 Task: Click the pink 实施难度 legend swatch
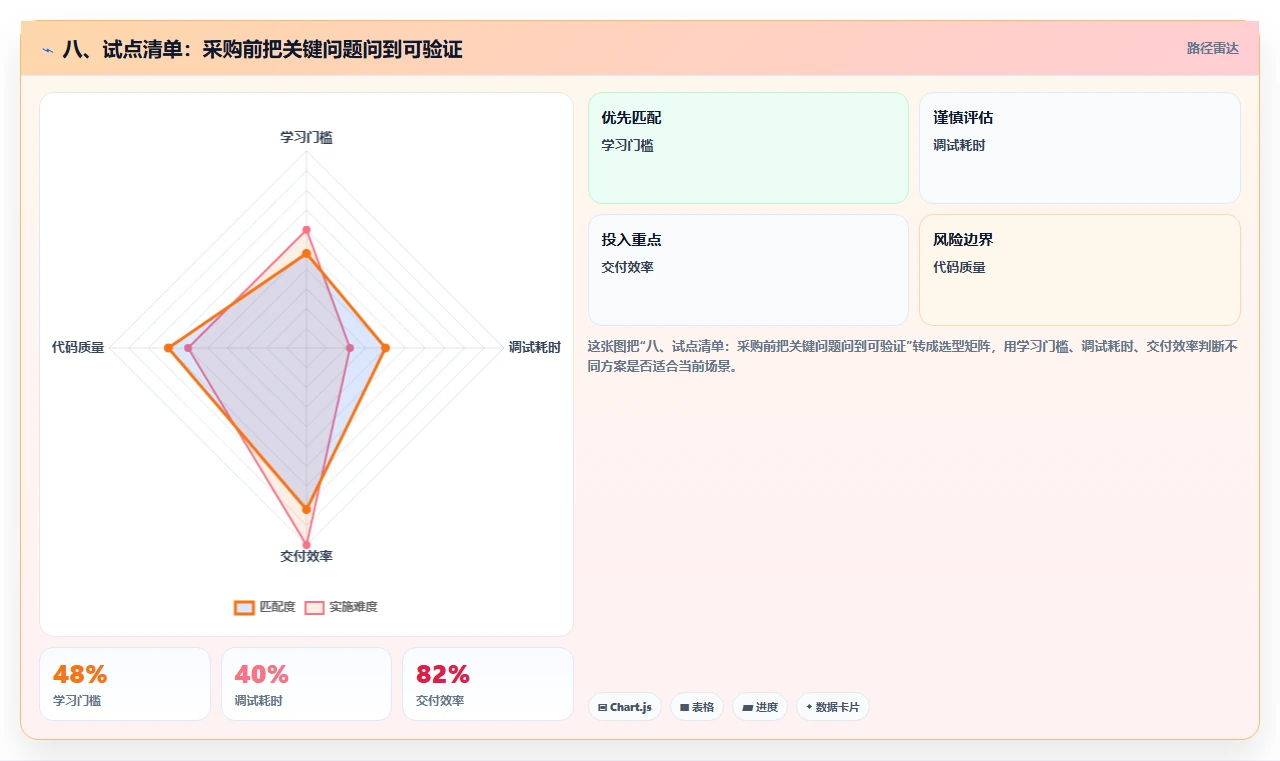pyautogui.click(x=315, y=607)
